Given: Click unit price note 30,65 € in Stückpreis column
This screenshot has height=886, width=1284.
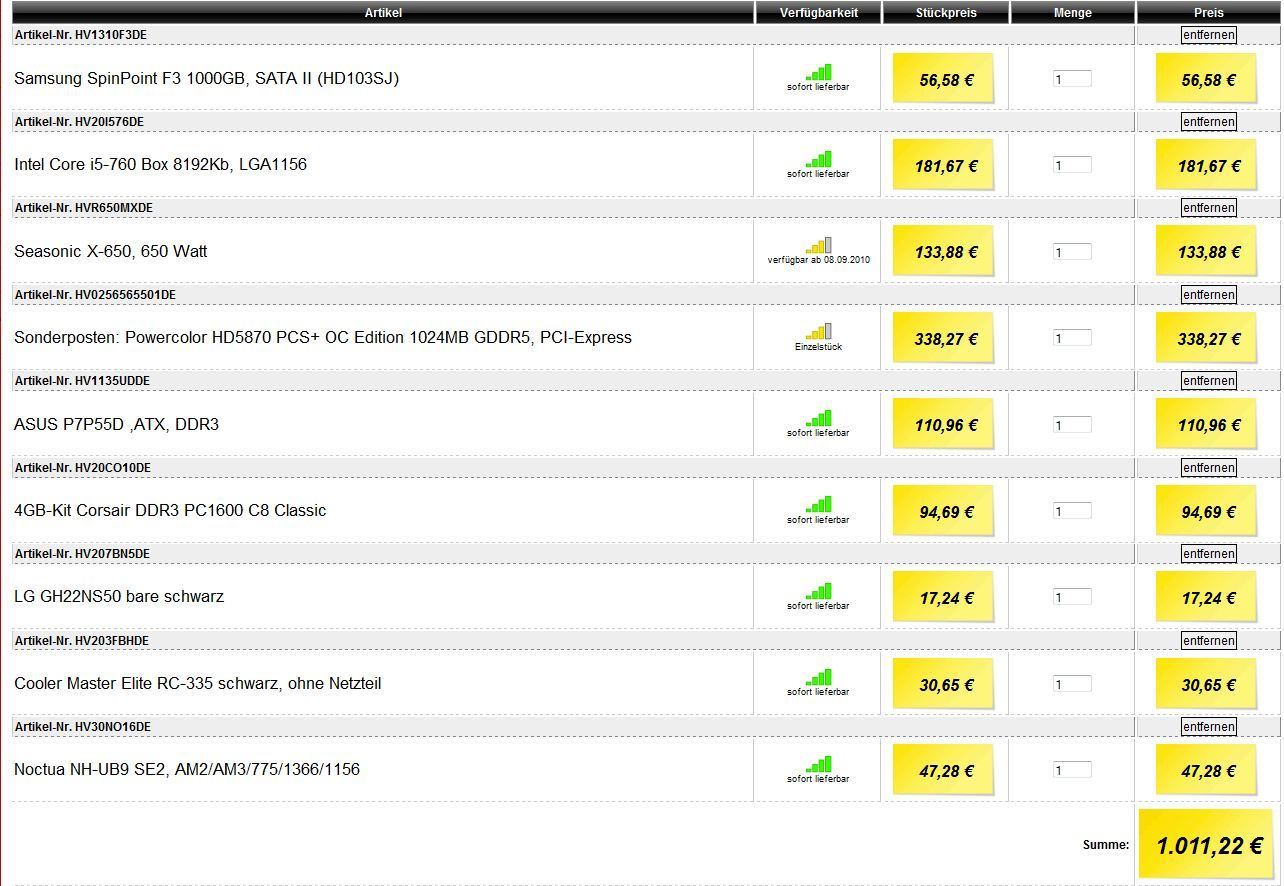Looking at the screenshot, I should [x=944, y=683].
